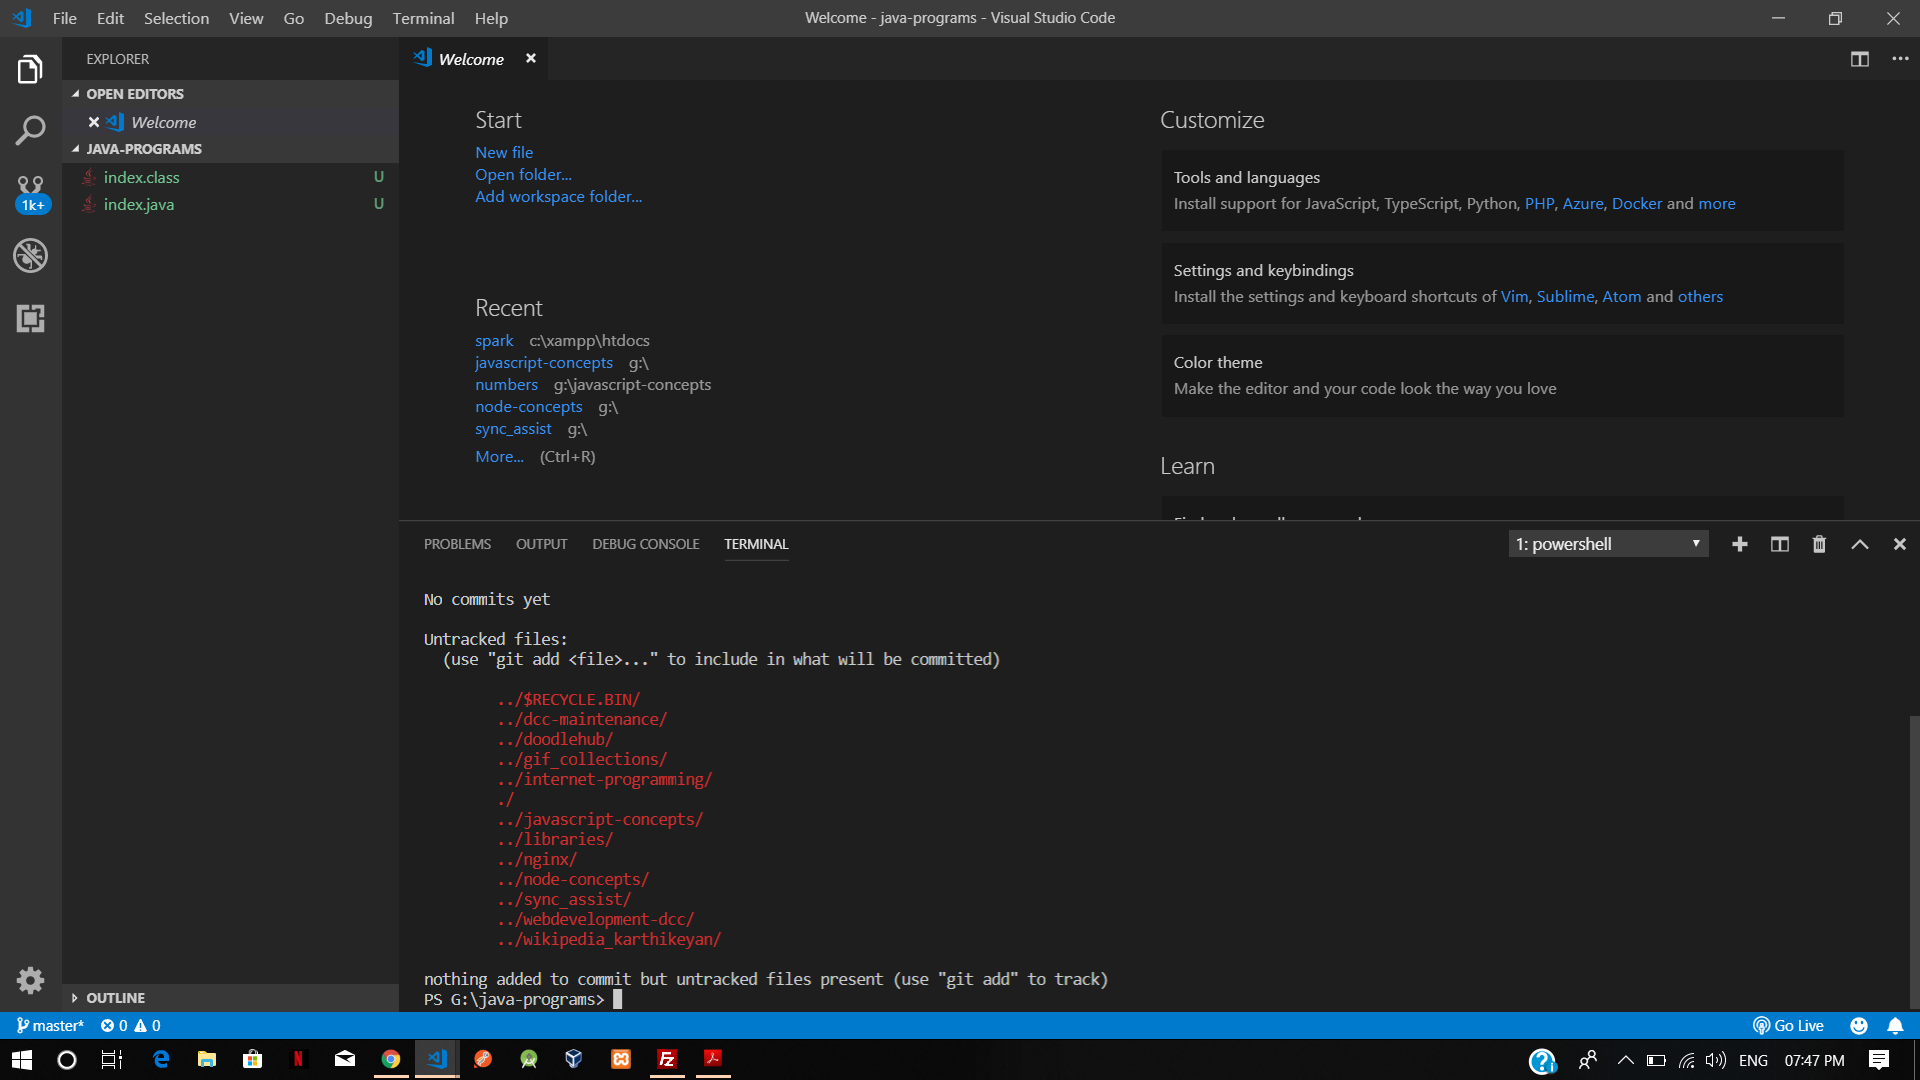
Task: Kill the terminal using the trash icon
Action: (1819, 544)
